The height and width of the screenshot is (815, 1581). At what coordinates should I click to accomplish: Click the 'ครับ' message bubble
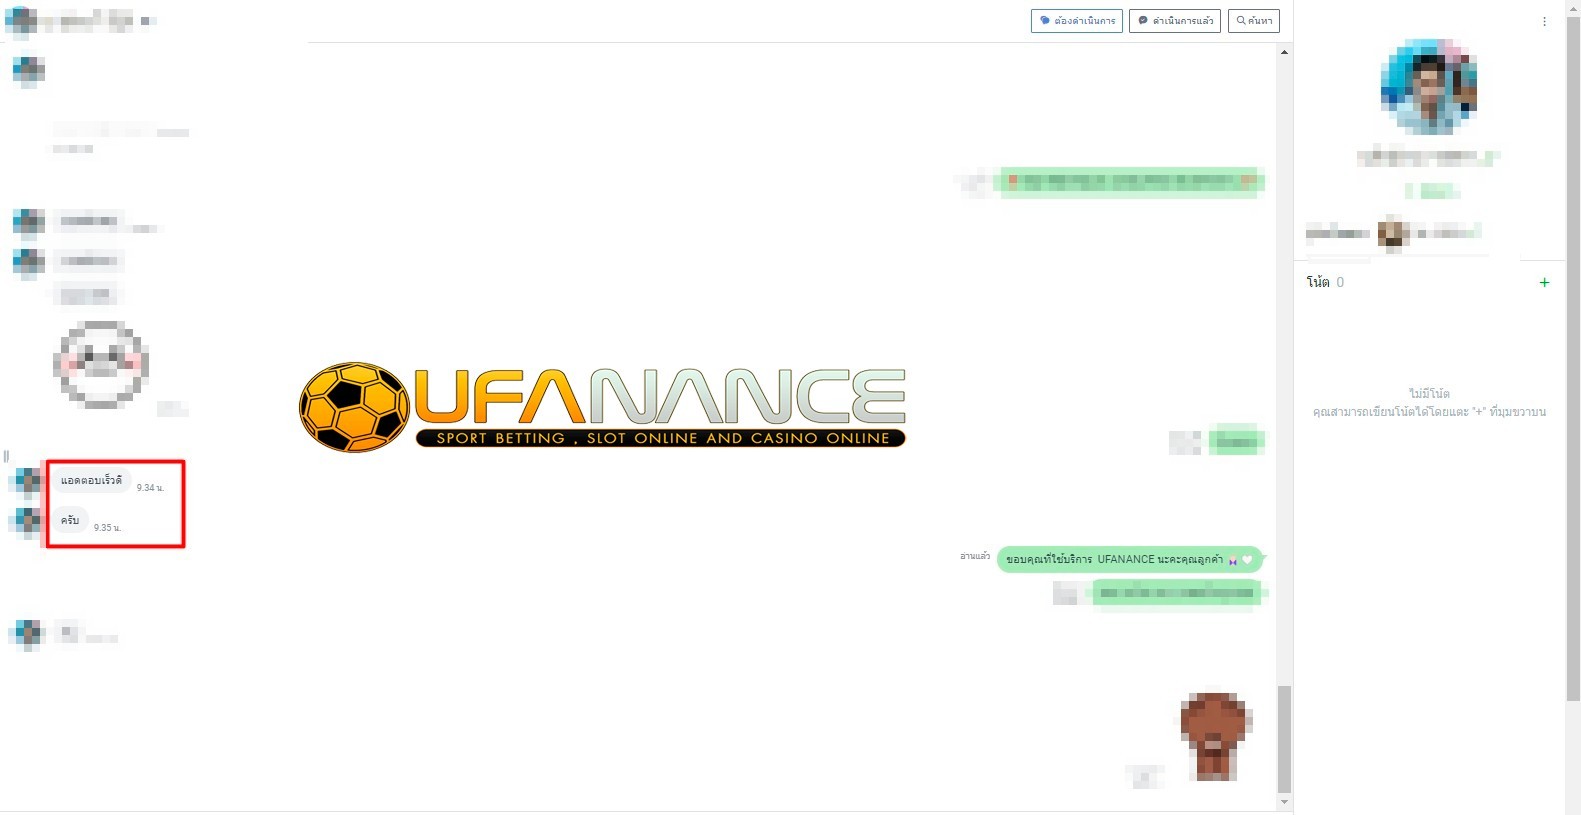[70, 521]
